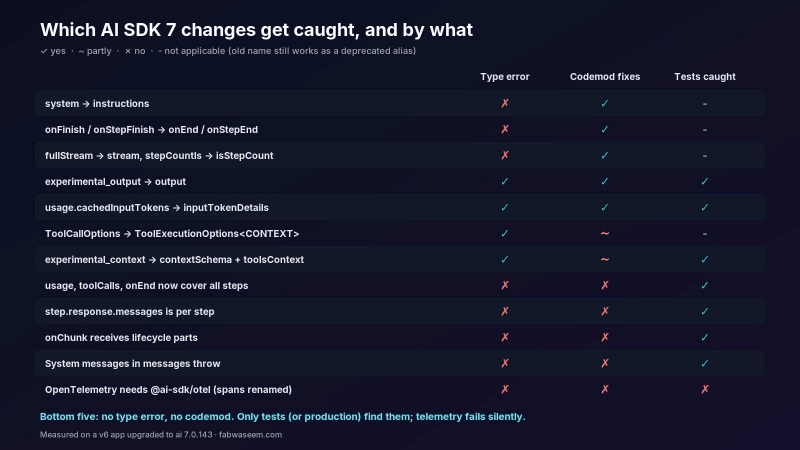Click the tilde partly icon in ToolCallOptions row

pyautogui.click(x=605, y=233)
